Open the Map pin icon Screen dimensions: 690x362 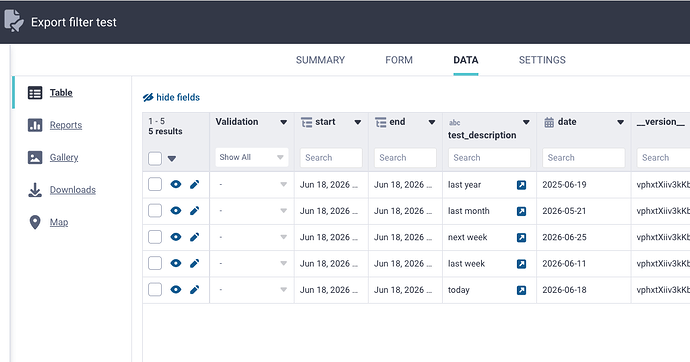[35, 222]
